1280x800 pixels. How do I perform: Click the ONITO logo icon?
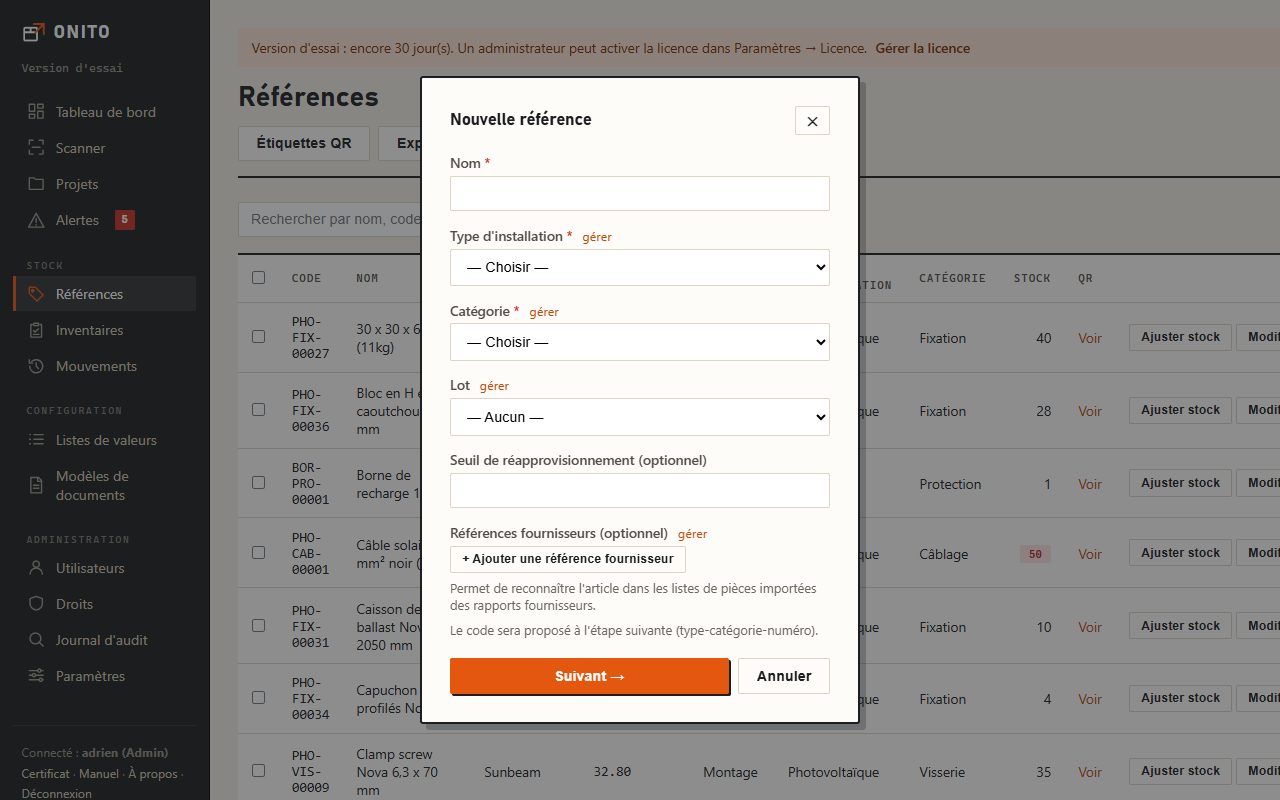pos(34,32)
